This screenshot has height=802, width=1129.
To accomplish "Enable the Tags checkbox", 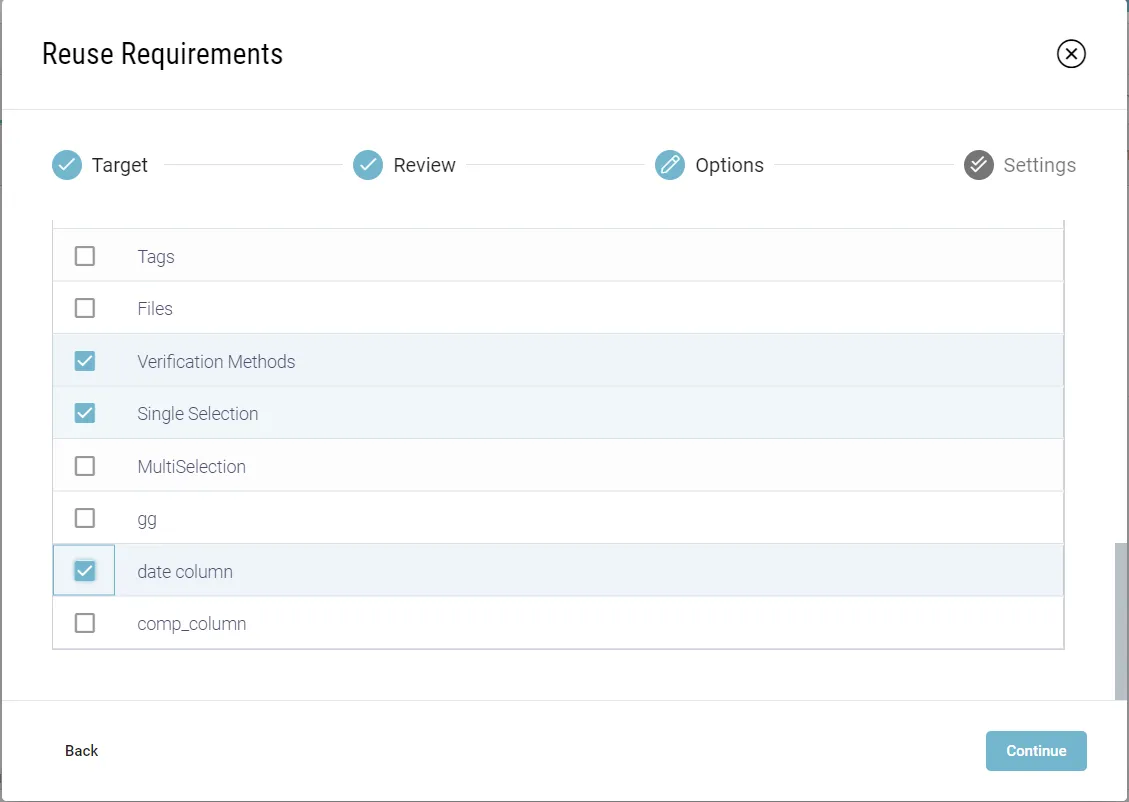I will pos(85,256).
